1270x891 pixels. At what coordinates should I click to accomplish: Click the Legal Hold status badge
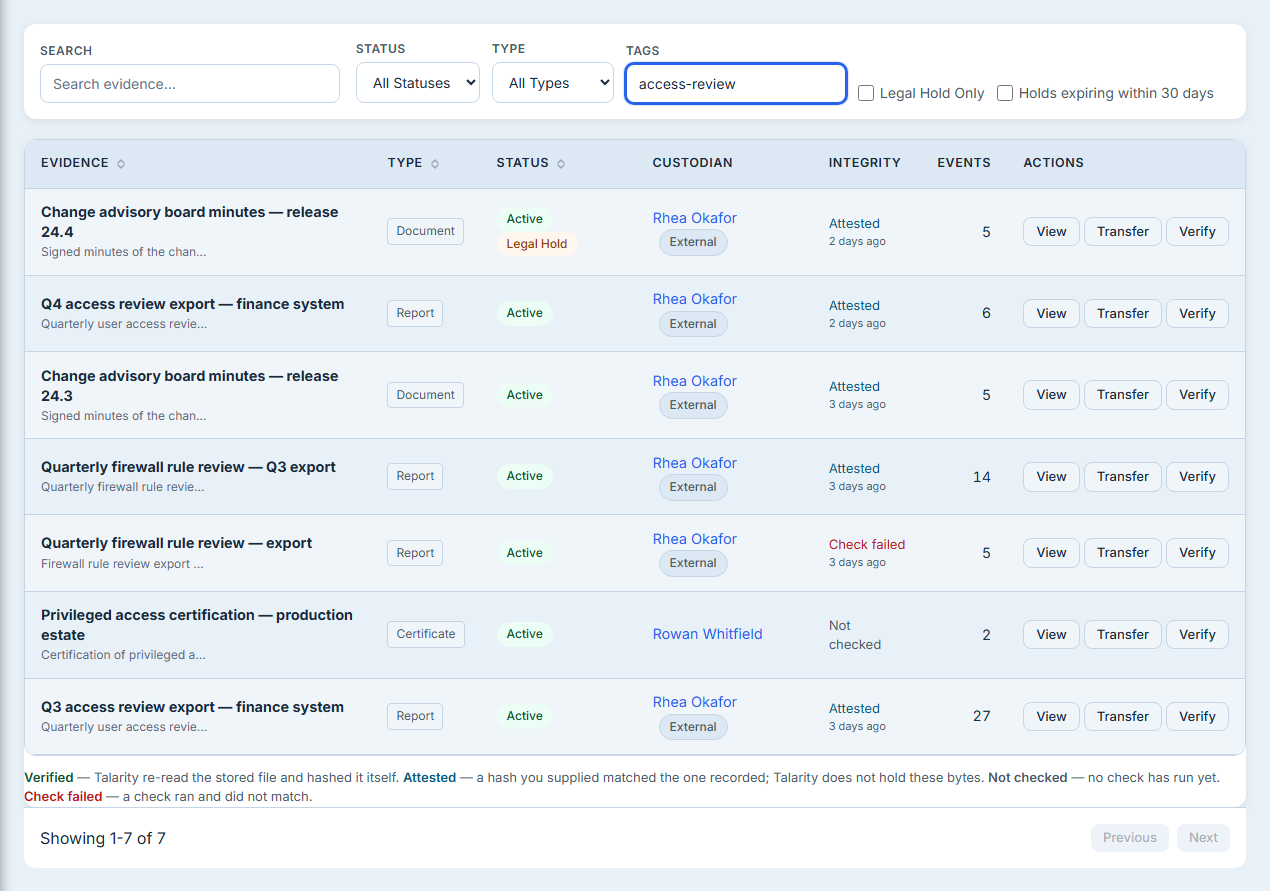537,244
